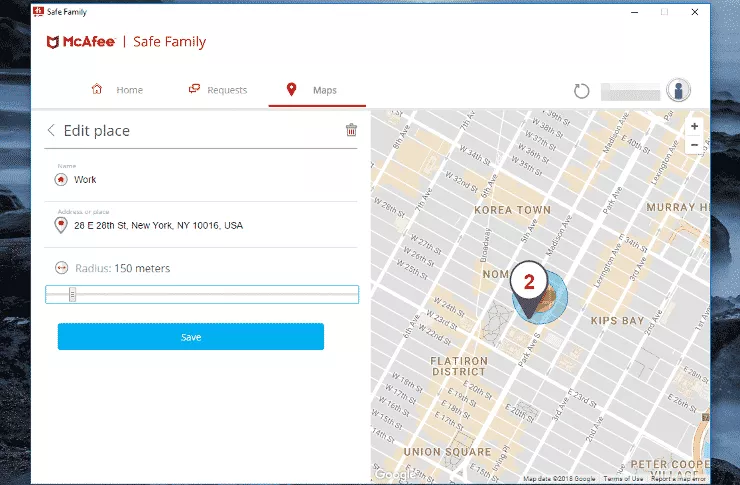The image size is (740, 485).
Task: Click the UNION SQUARE map label
Action: point(447,452)
